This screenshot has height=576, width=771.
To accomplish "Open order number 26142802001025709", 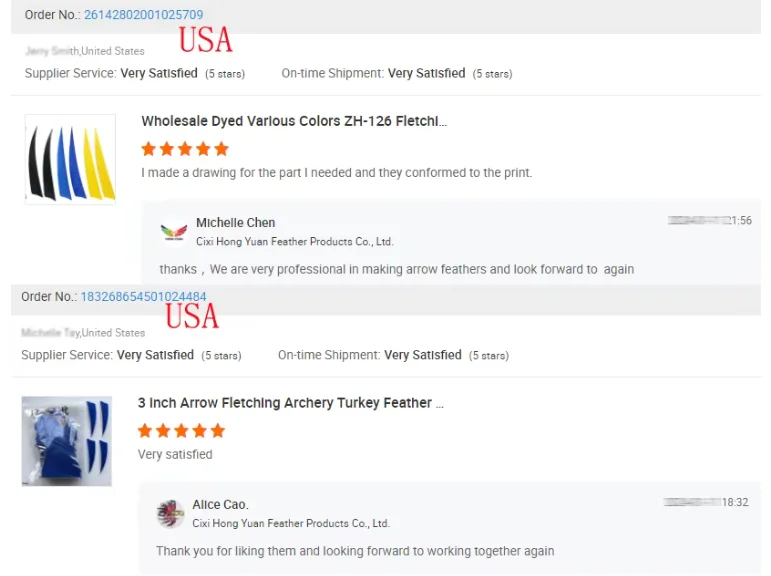I will tap(143, 15).
